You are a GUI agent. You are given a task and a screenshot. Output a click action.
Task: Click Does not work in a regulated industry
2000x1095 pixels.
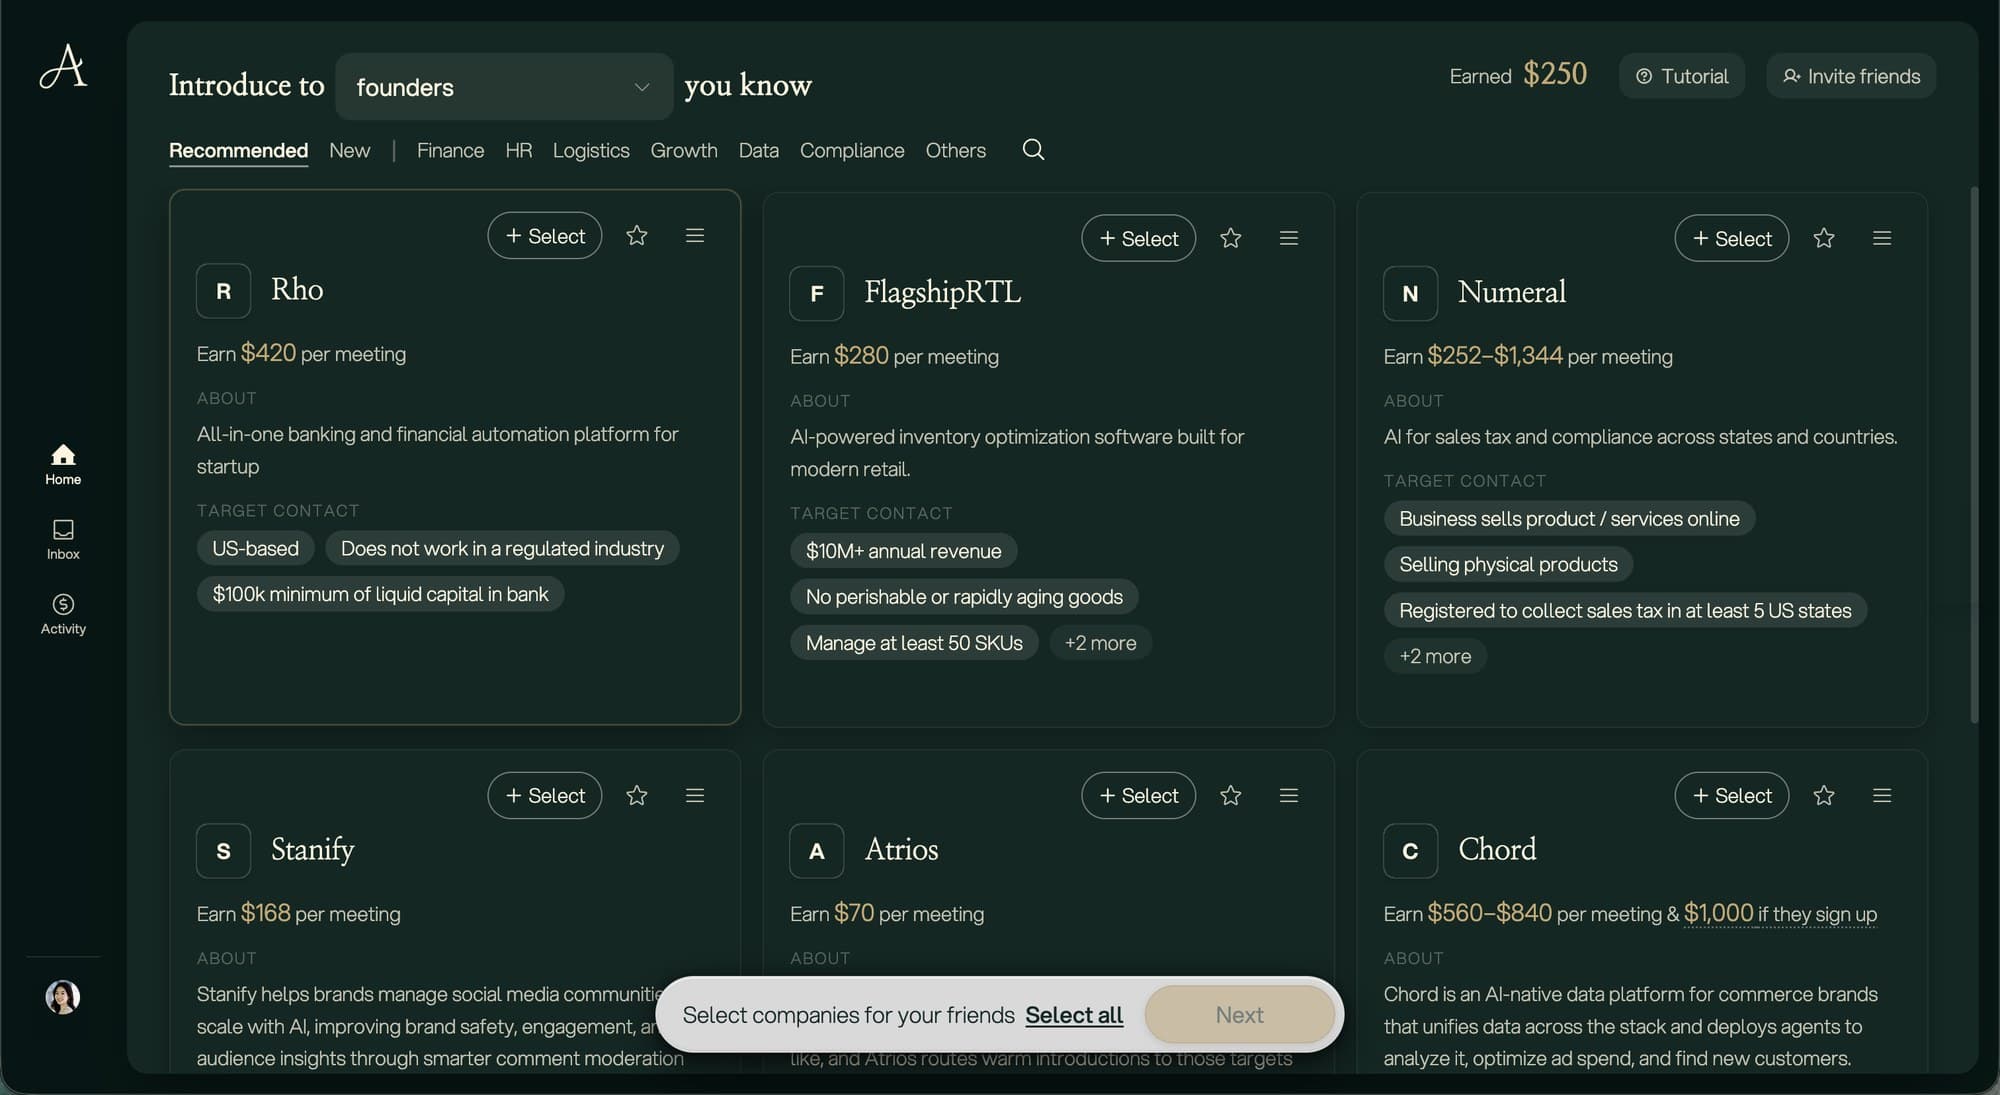pyautogui.click(x=502, y=549)
